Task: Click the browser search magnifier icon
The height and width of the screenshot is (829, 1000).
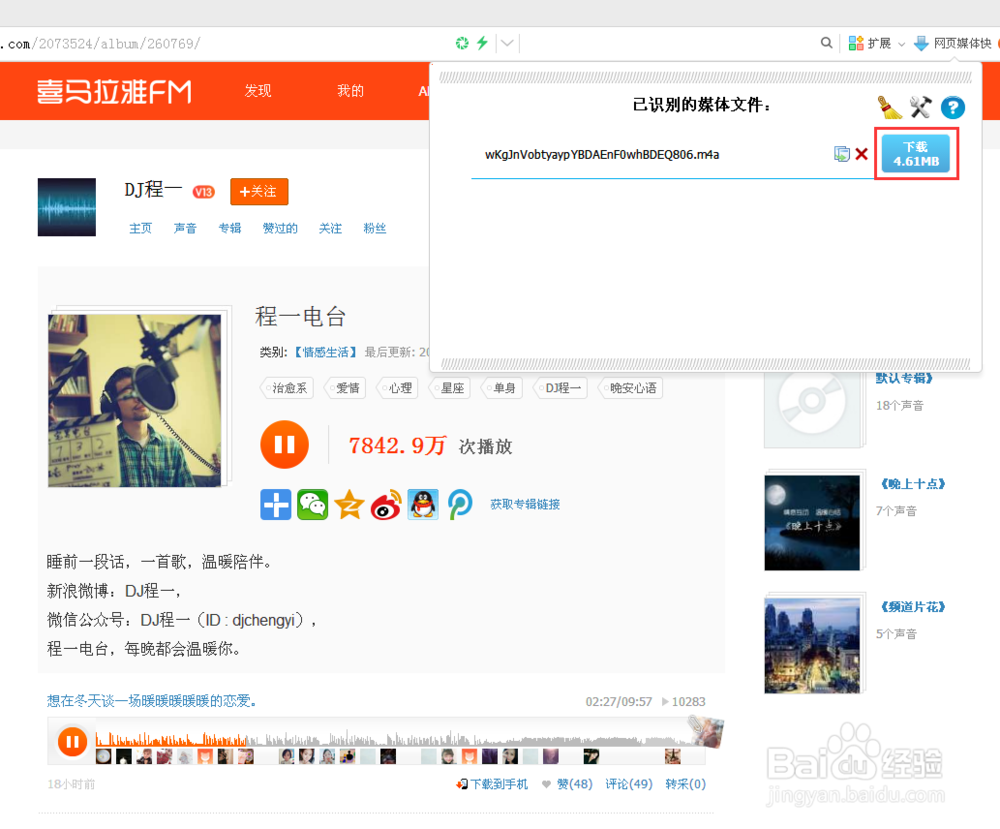Action: pos(826,43)
